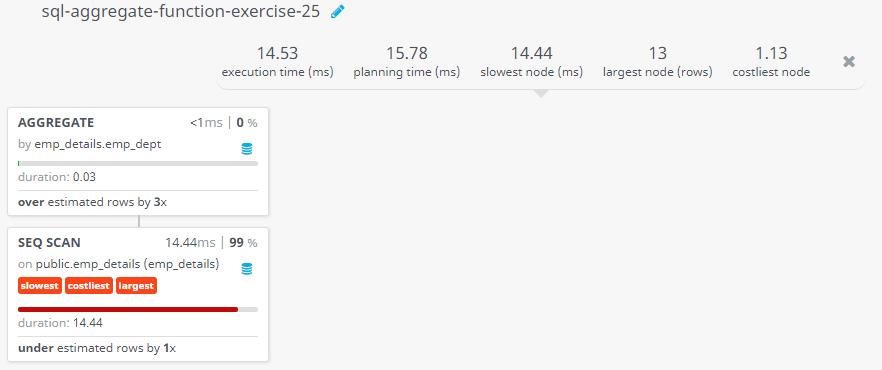Image resolution: width=882 pixels, height=370 pixels.
Task: Select the costliest tag badge
Action: 89,286
